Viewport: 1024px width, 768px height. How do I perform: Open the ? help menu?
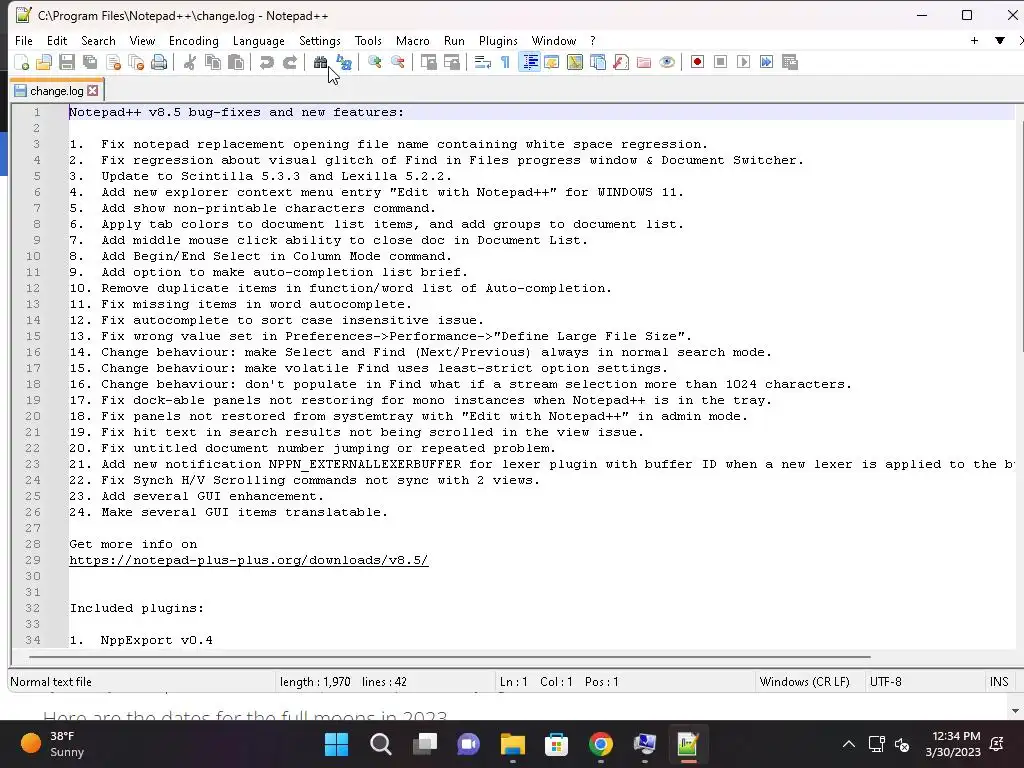pyautogui.click(x=592, y=40)
